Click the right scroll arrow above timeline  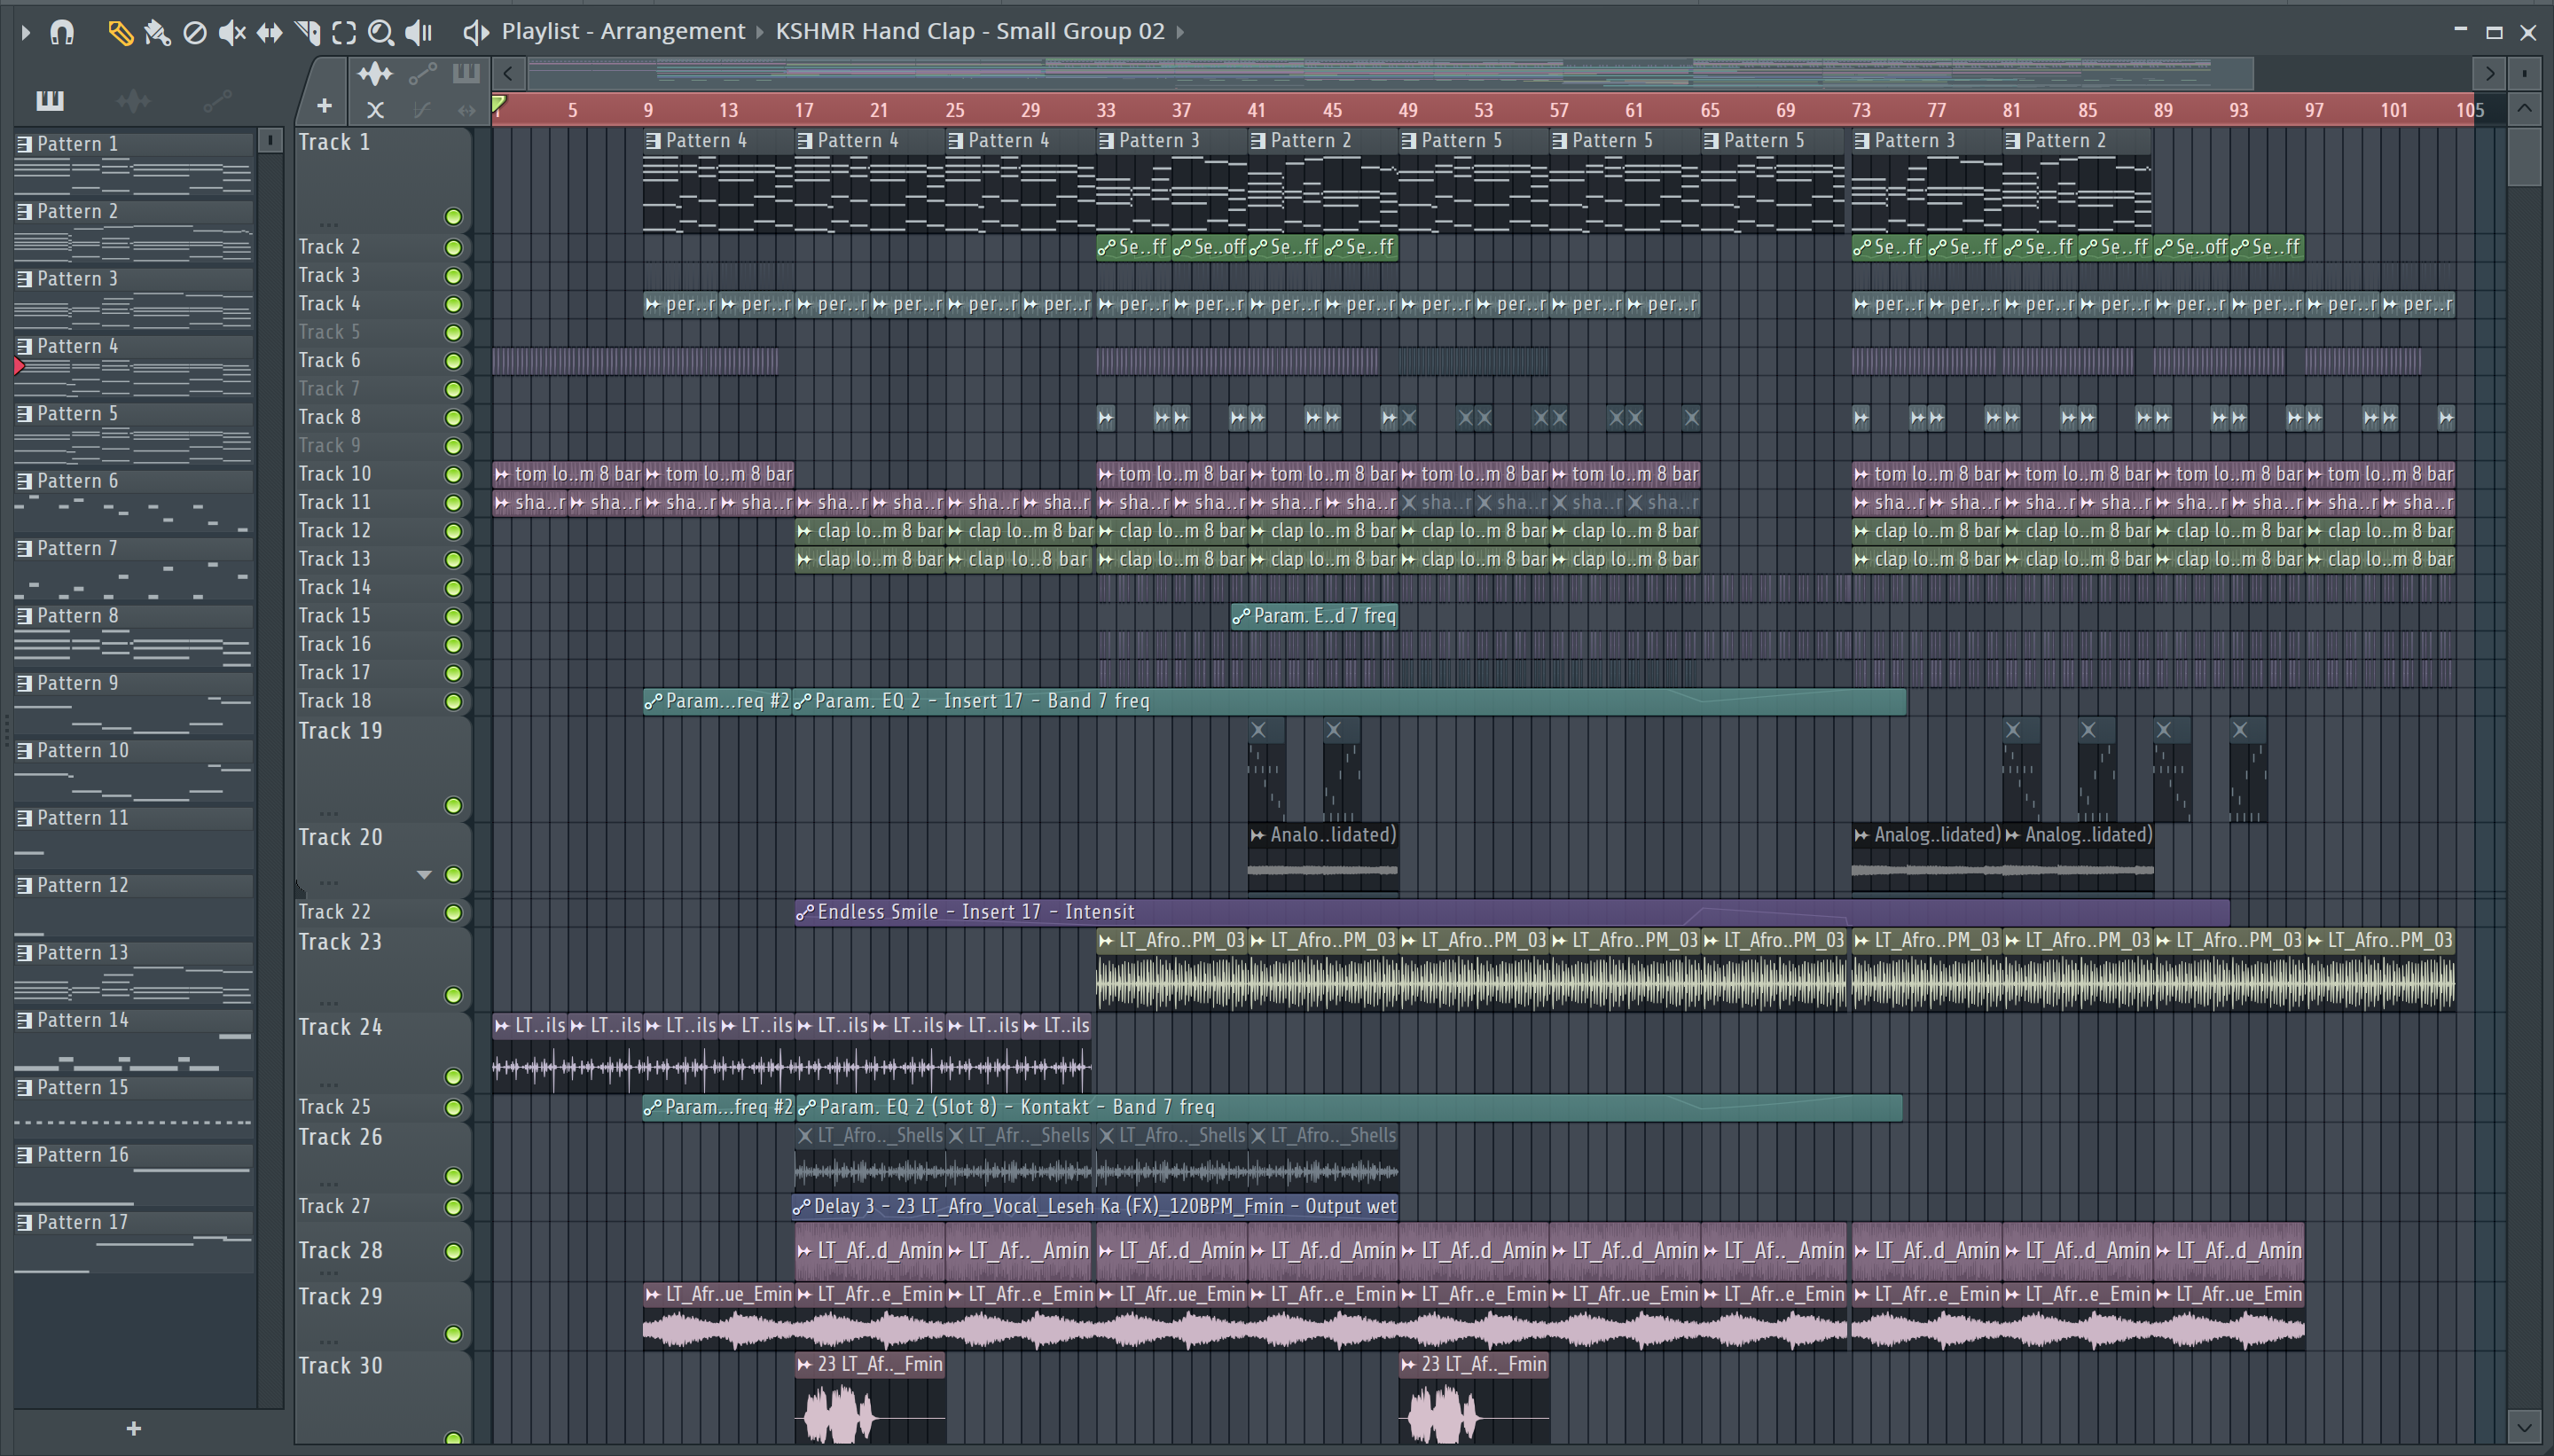coord(2489,73)
